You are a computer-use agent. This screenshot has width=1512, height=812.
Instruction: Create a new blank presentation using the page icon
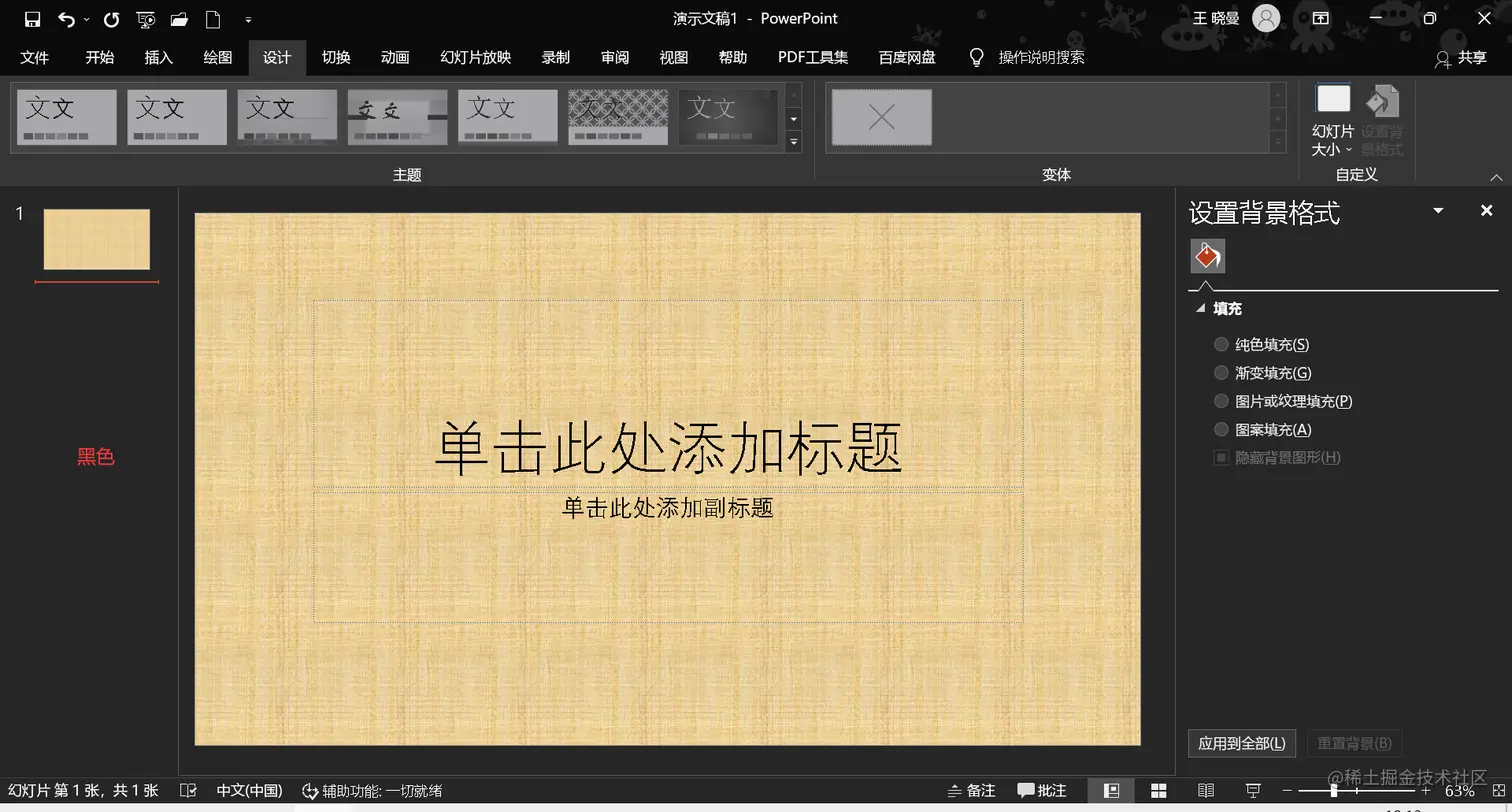coord(213,19)
